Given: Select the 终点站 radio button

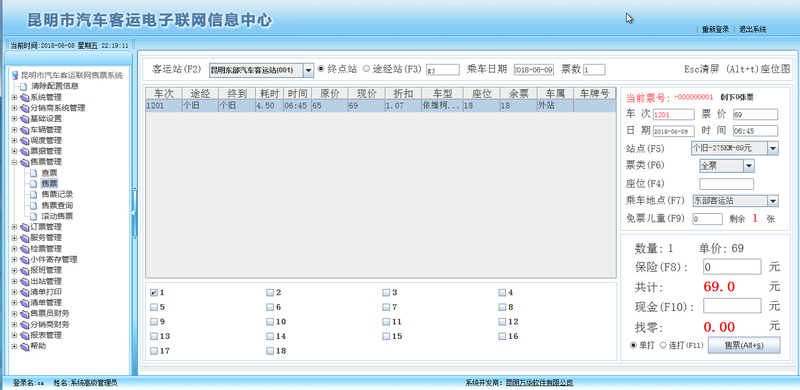Looking at the screenshot, I should pyautogui.click(x=321, y=69).
